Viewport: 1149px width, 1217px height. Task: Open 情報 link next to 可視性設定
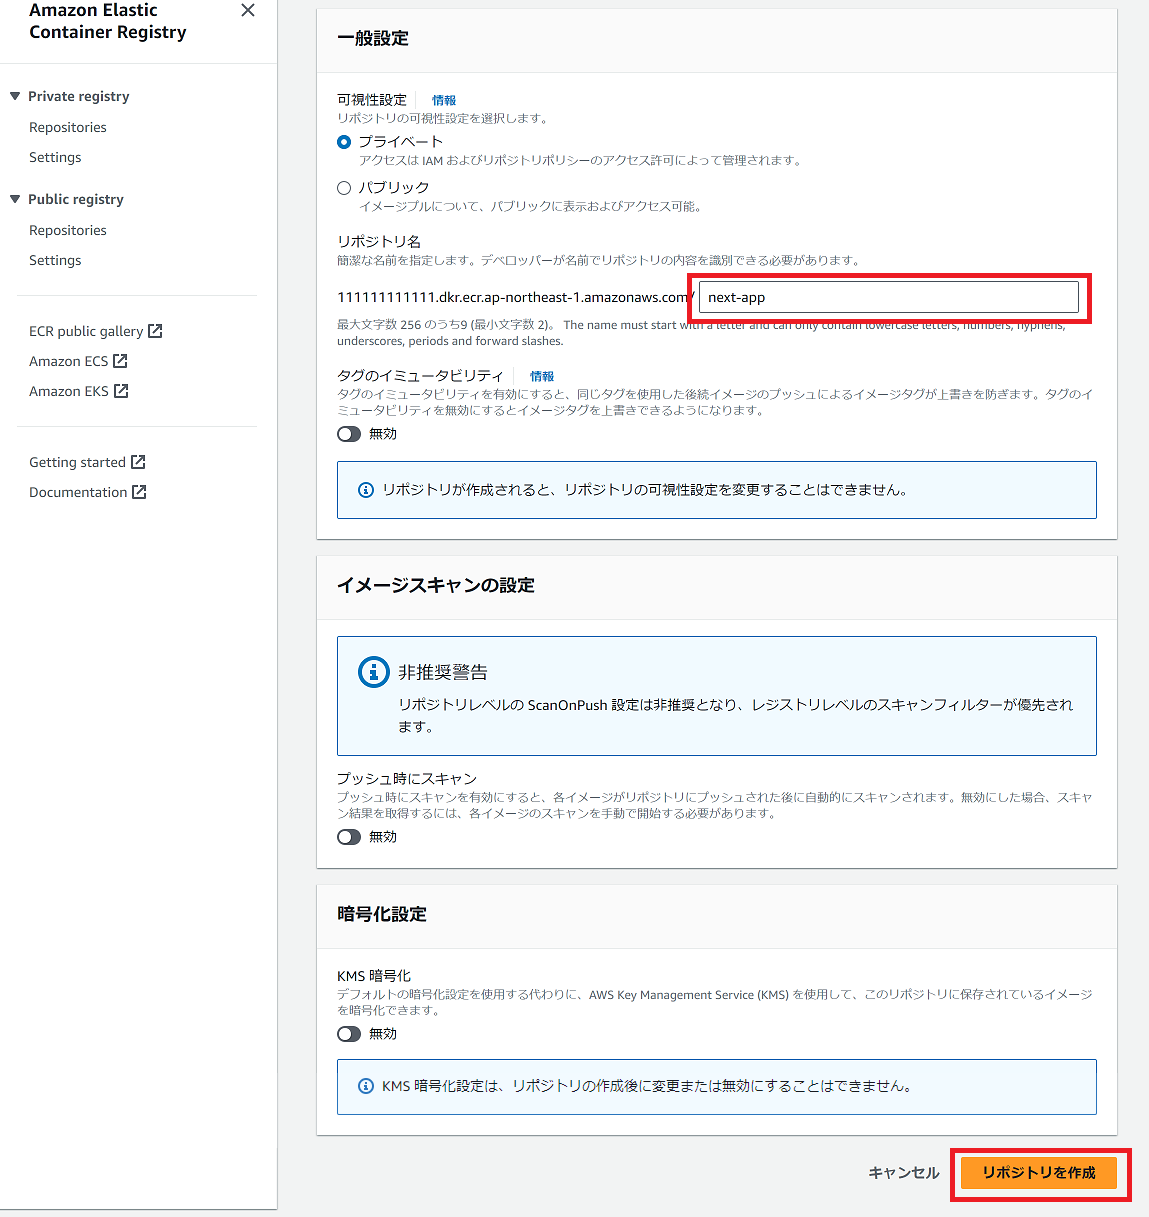tap(444, 100)
